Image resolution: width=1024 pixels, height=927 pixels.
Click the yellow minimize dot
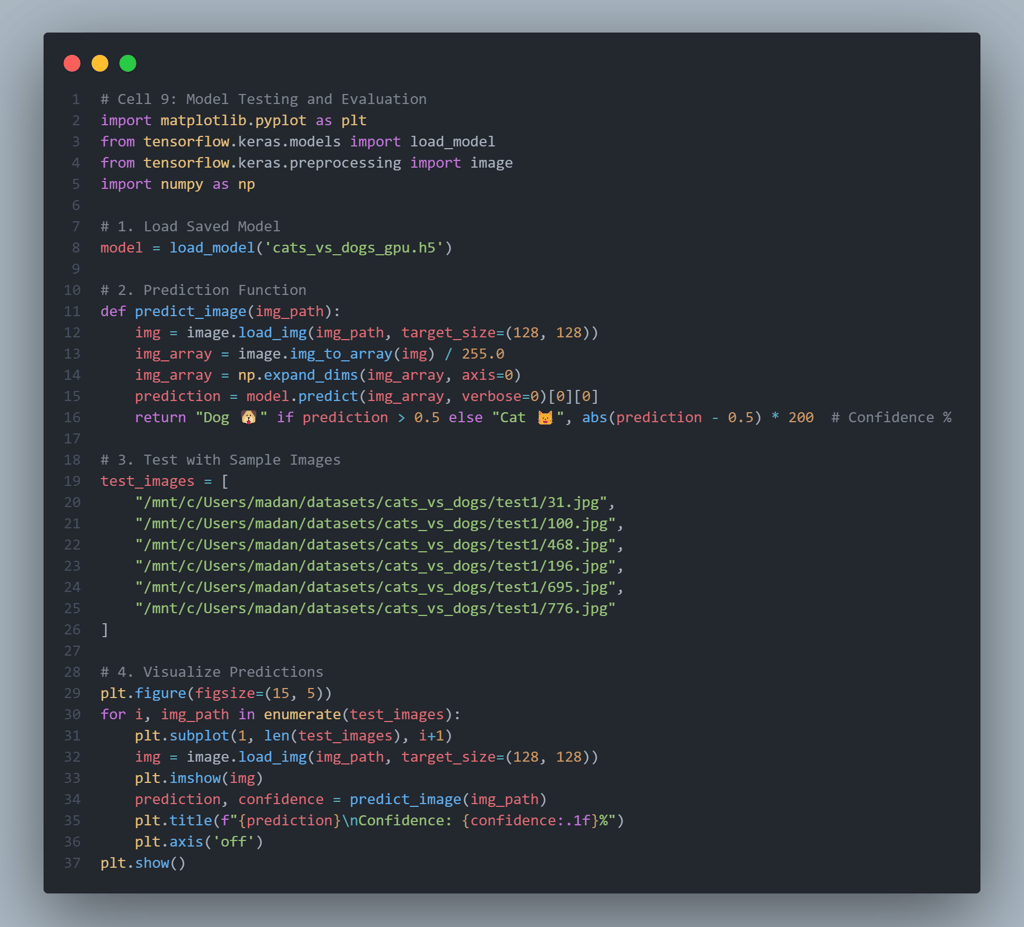pyautogui.click(x=100, y=63)
